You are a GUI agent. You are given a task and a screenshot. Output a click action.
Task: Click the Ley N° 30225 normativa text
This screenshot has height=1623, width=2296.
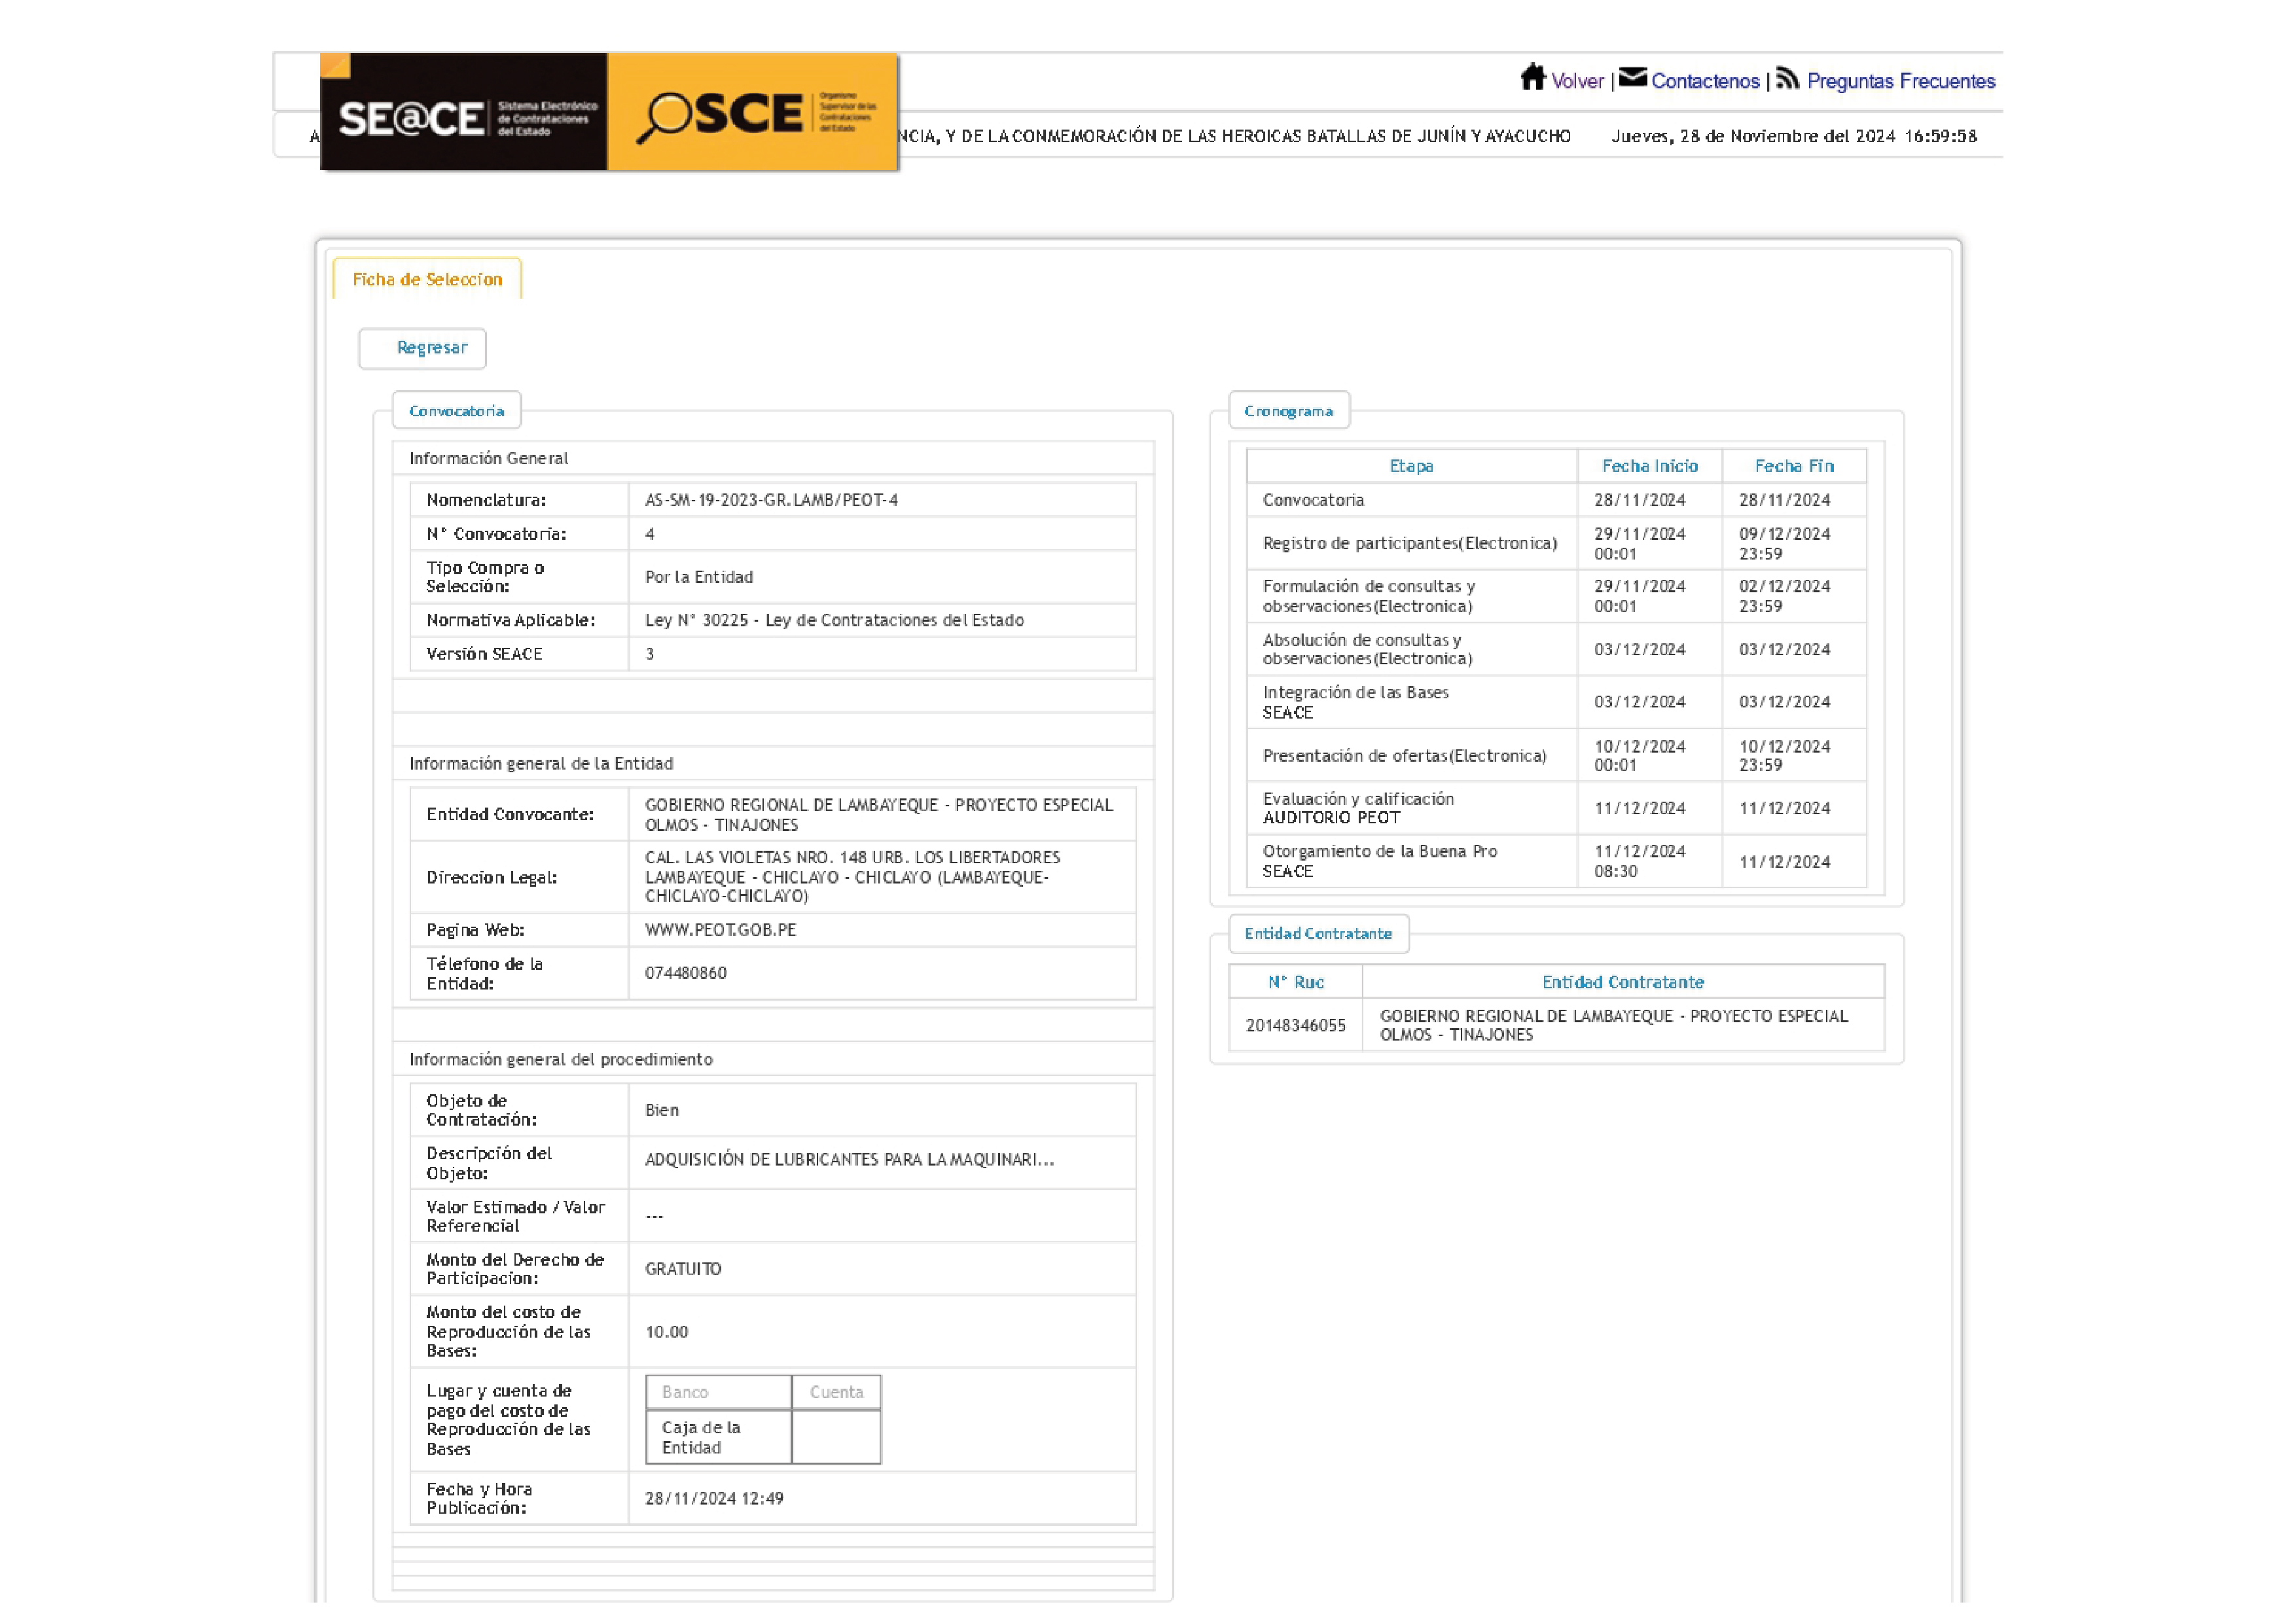[x=834, y=620]
